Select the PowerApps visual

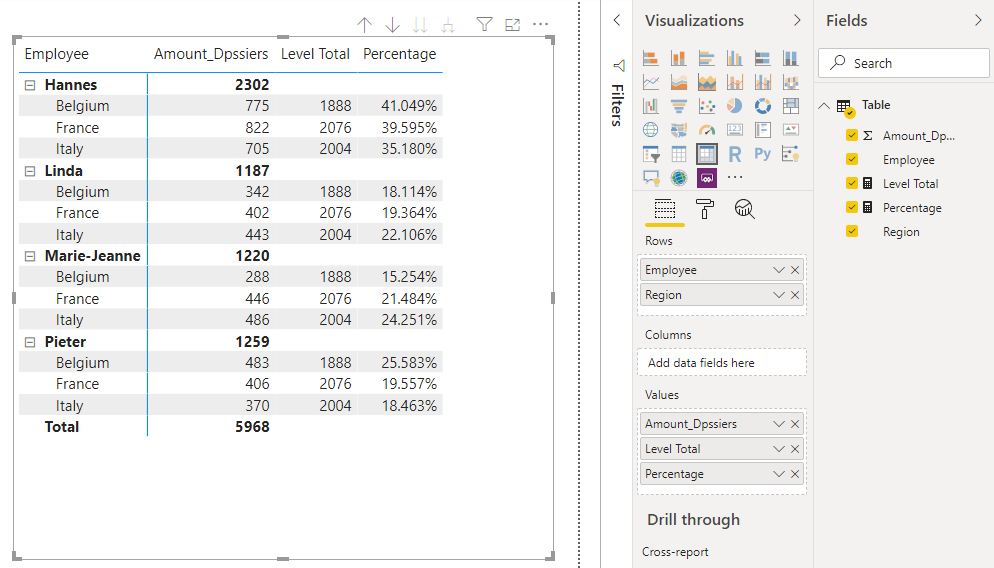707,178
